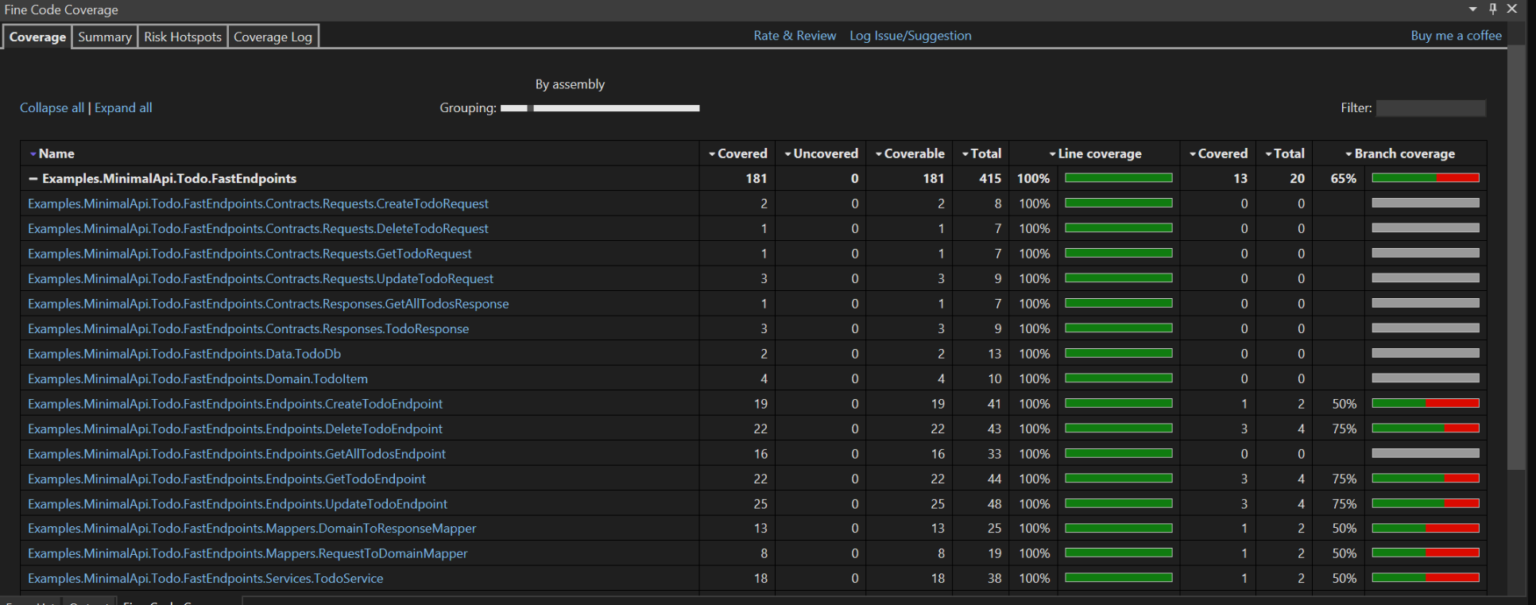Pin the Fine Code Coverage window
1536x605 pixels.
click(1493, 9)
